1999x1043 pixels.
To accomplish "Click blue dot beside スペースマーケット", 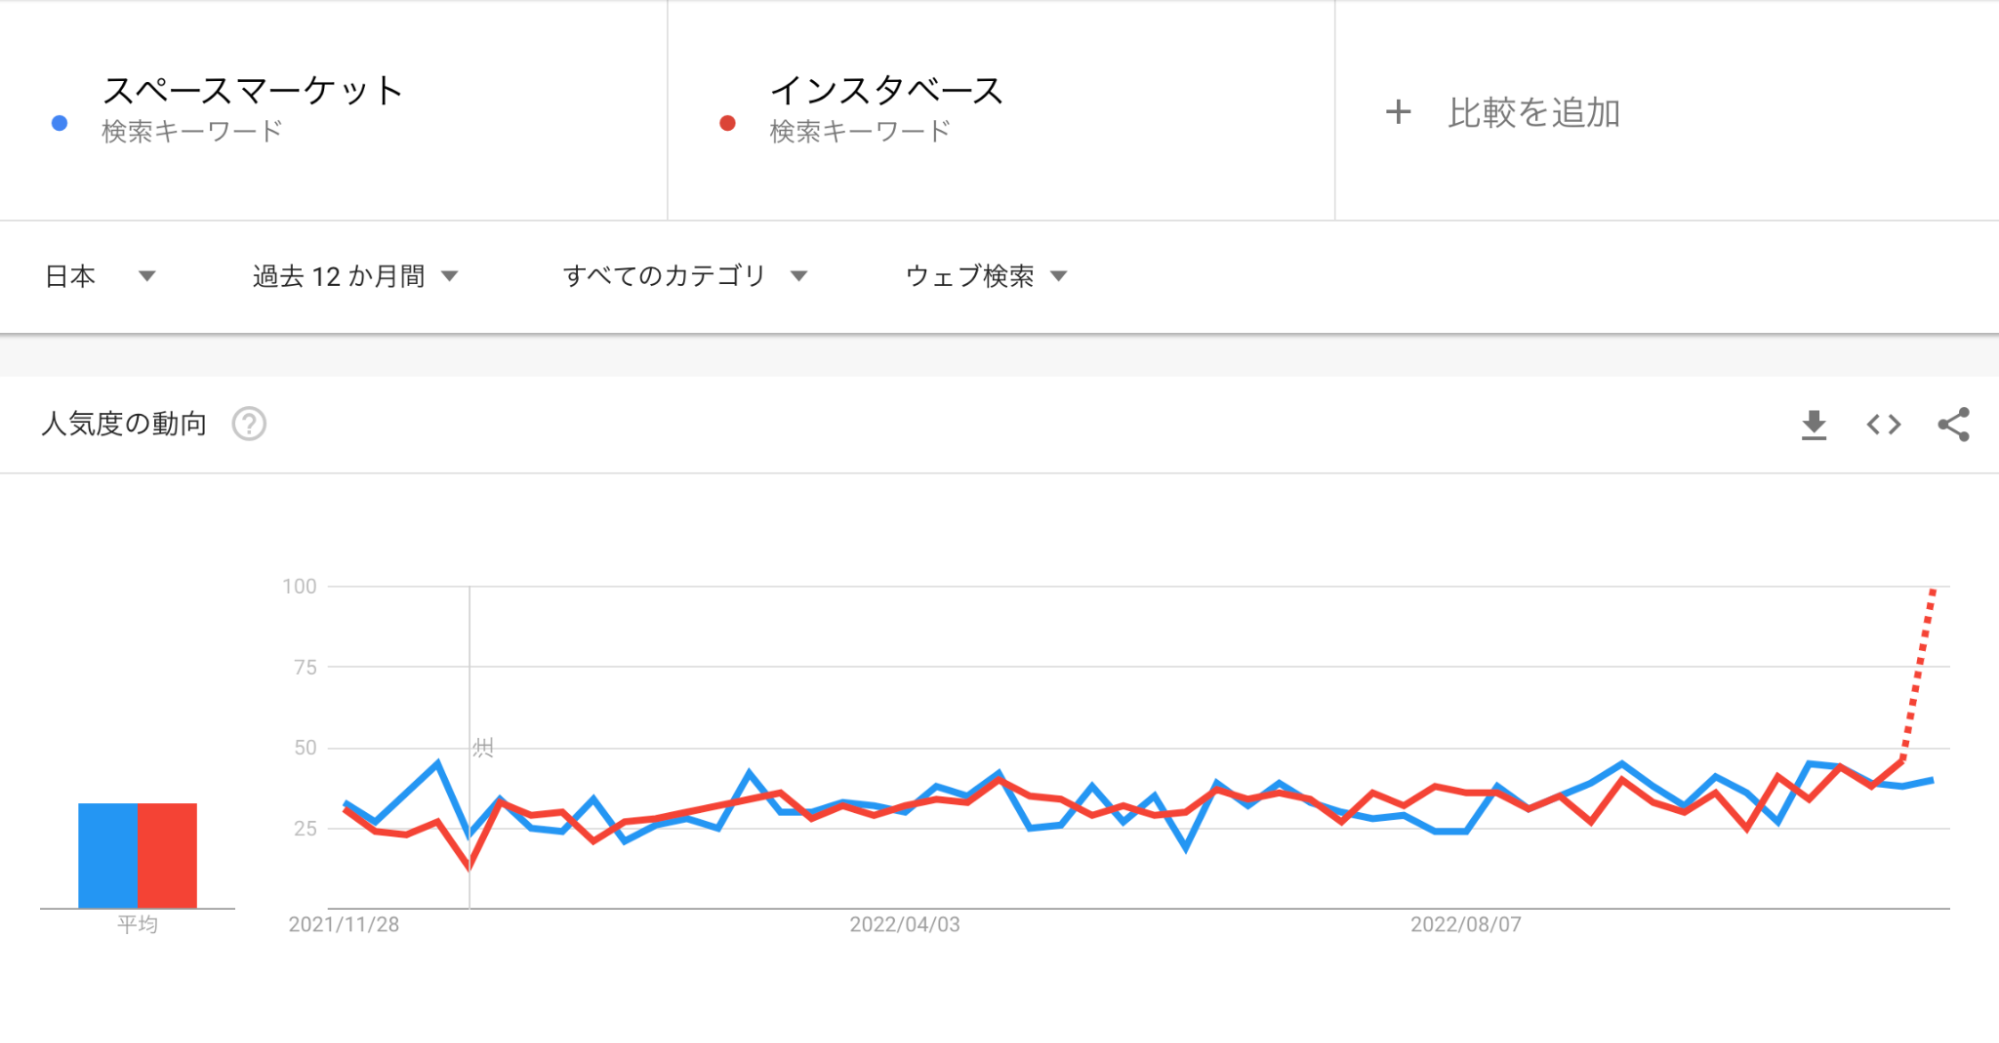I will [60, 123].
